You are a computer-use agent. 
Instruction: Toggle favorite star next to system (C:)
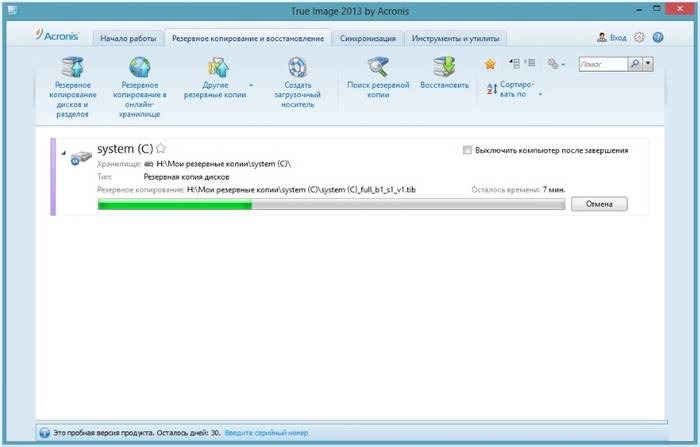pos(160,149)
